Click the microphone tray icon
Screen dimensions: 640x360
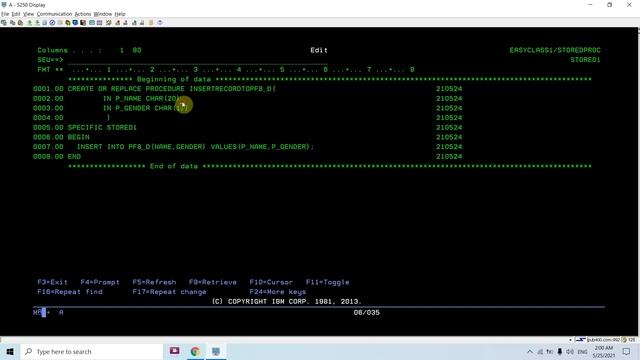tap(560, 351)
